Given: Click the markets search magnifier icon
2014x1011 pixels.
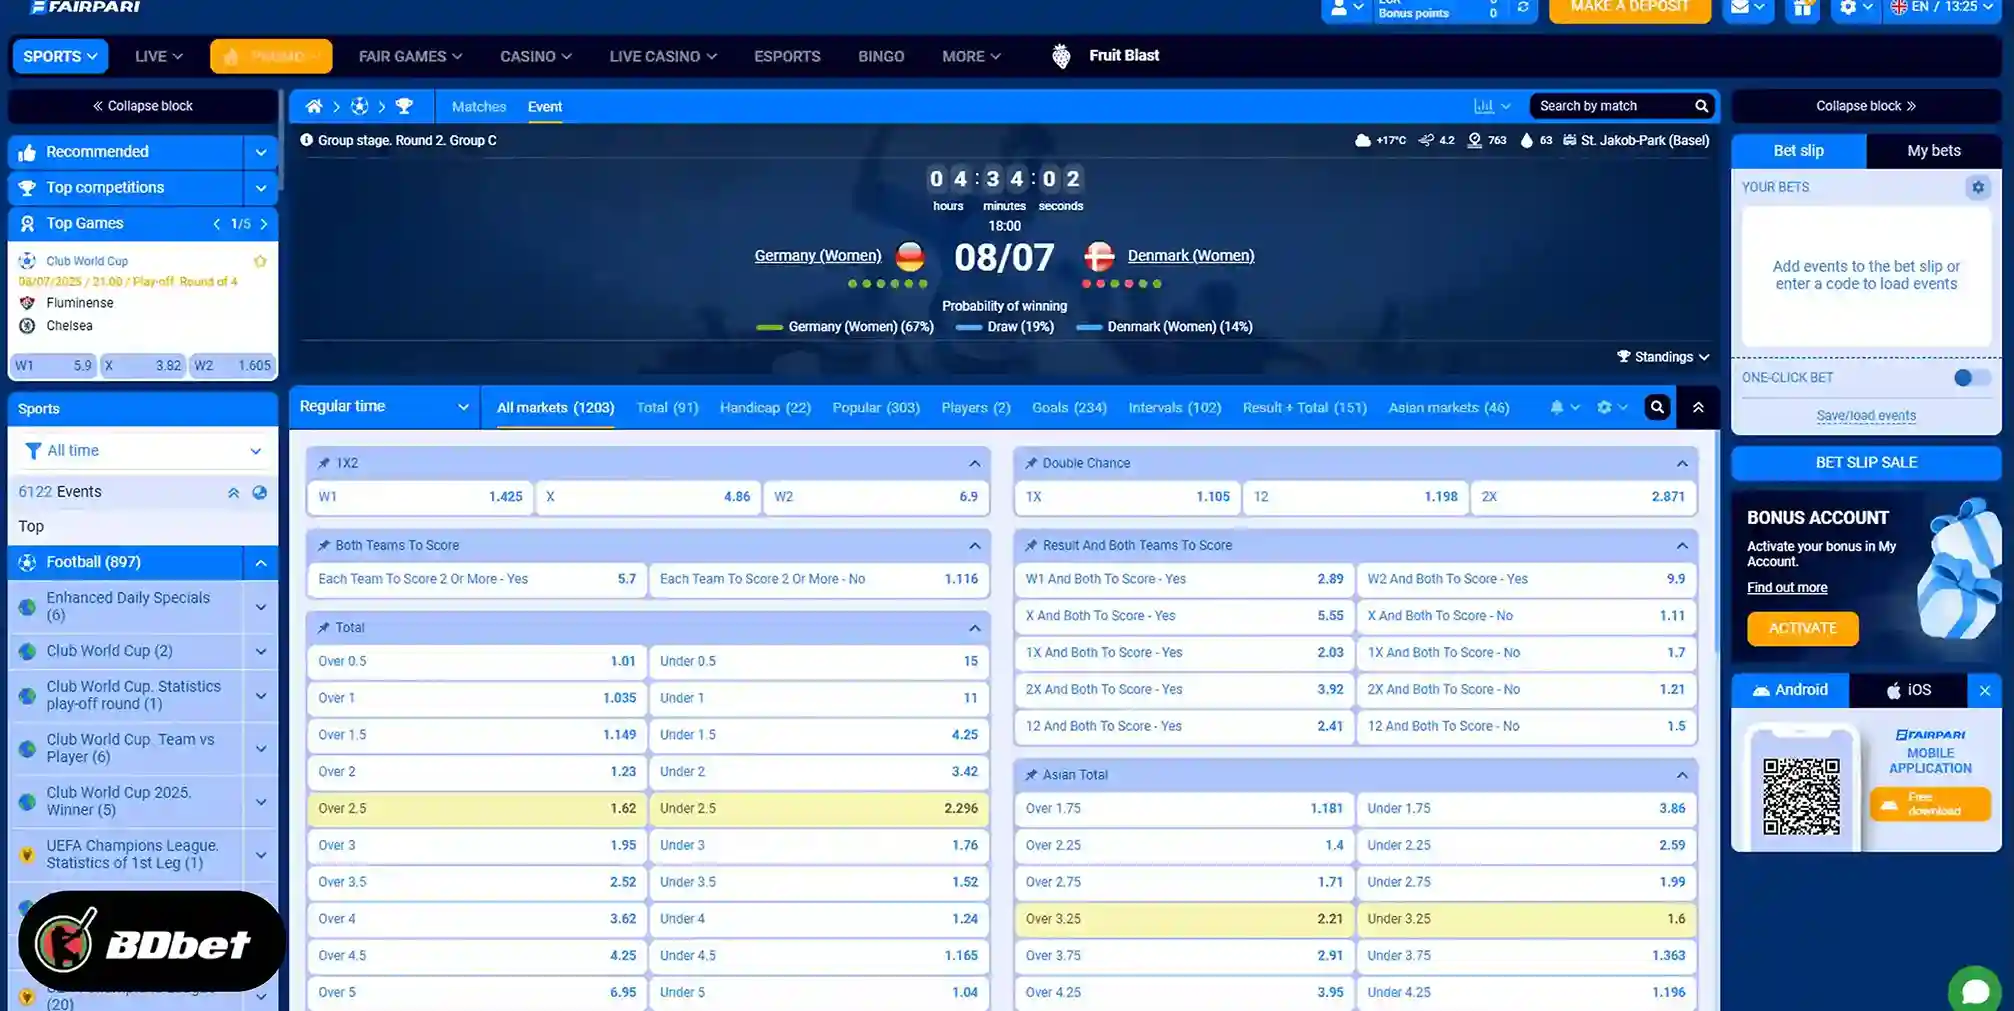Looking at the screenshot, I should coord(1657,407).
